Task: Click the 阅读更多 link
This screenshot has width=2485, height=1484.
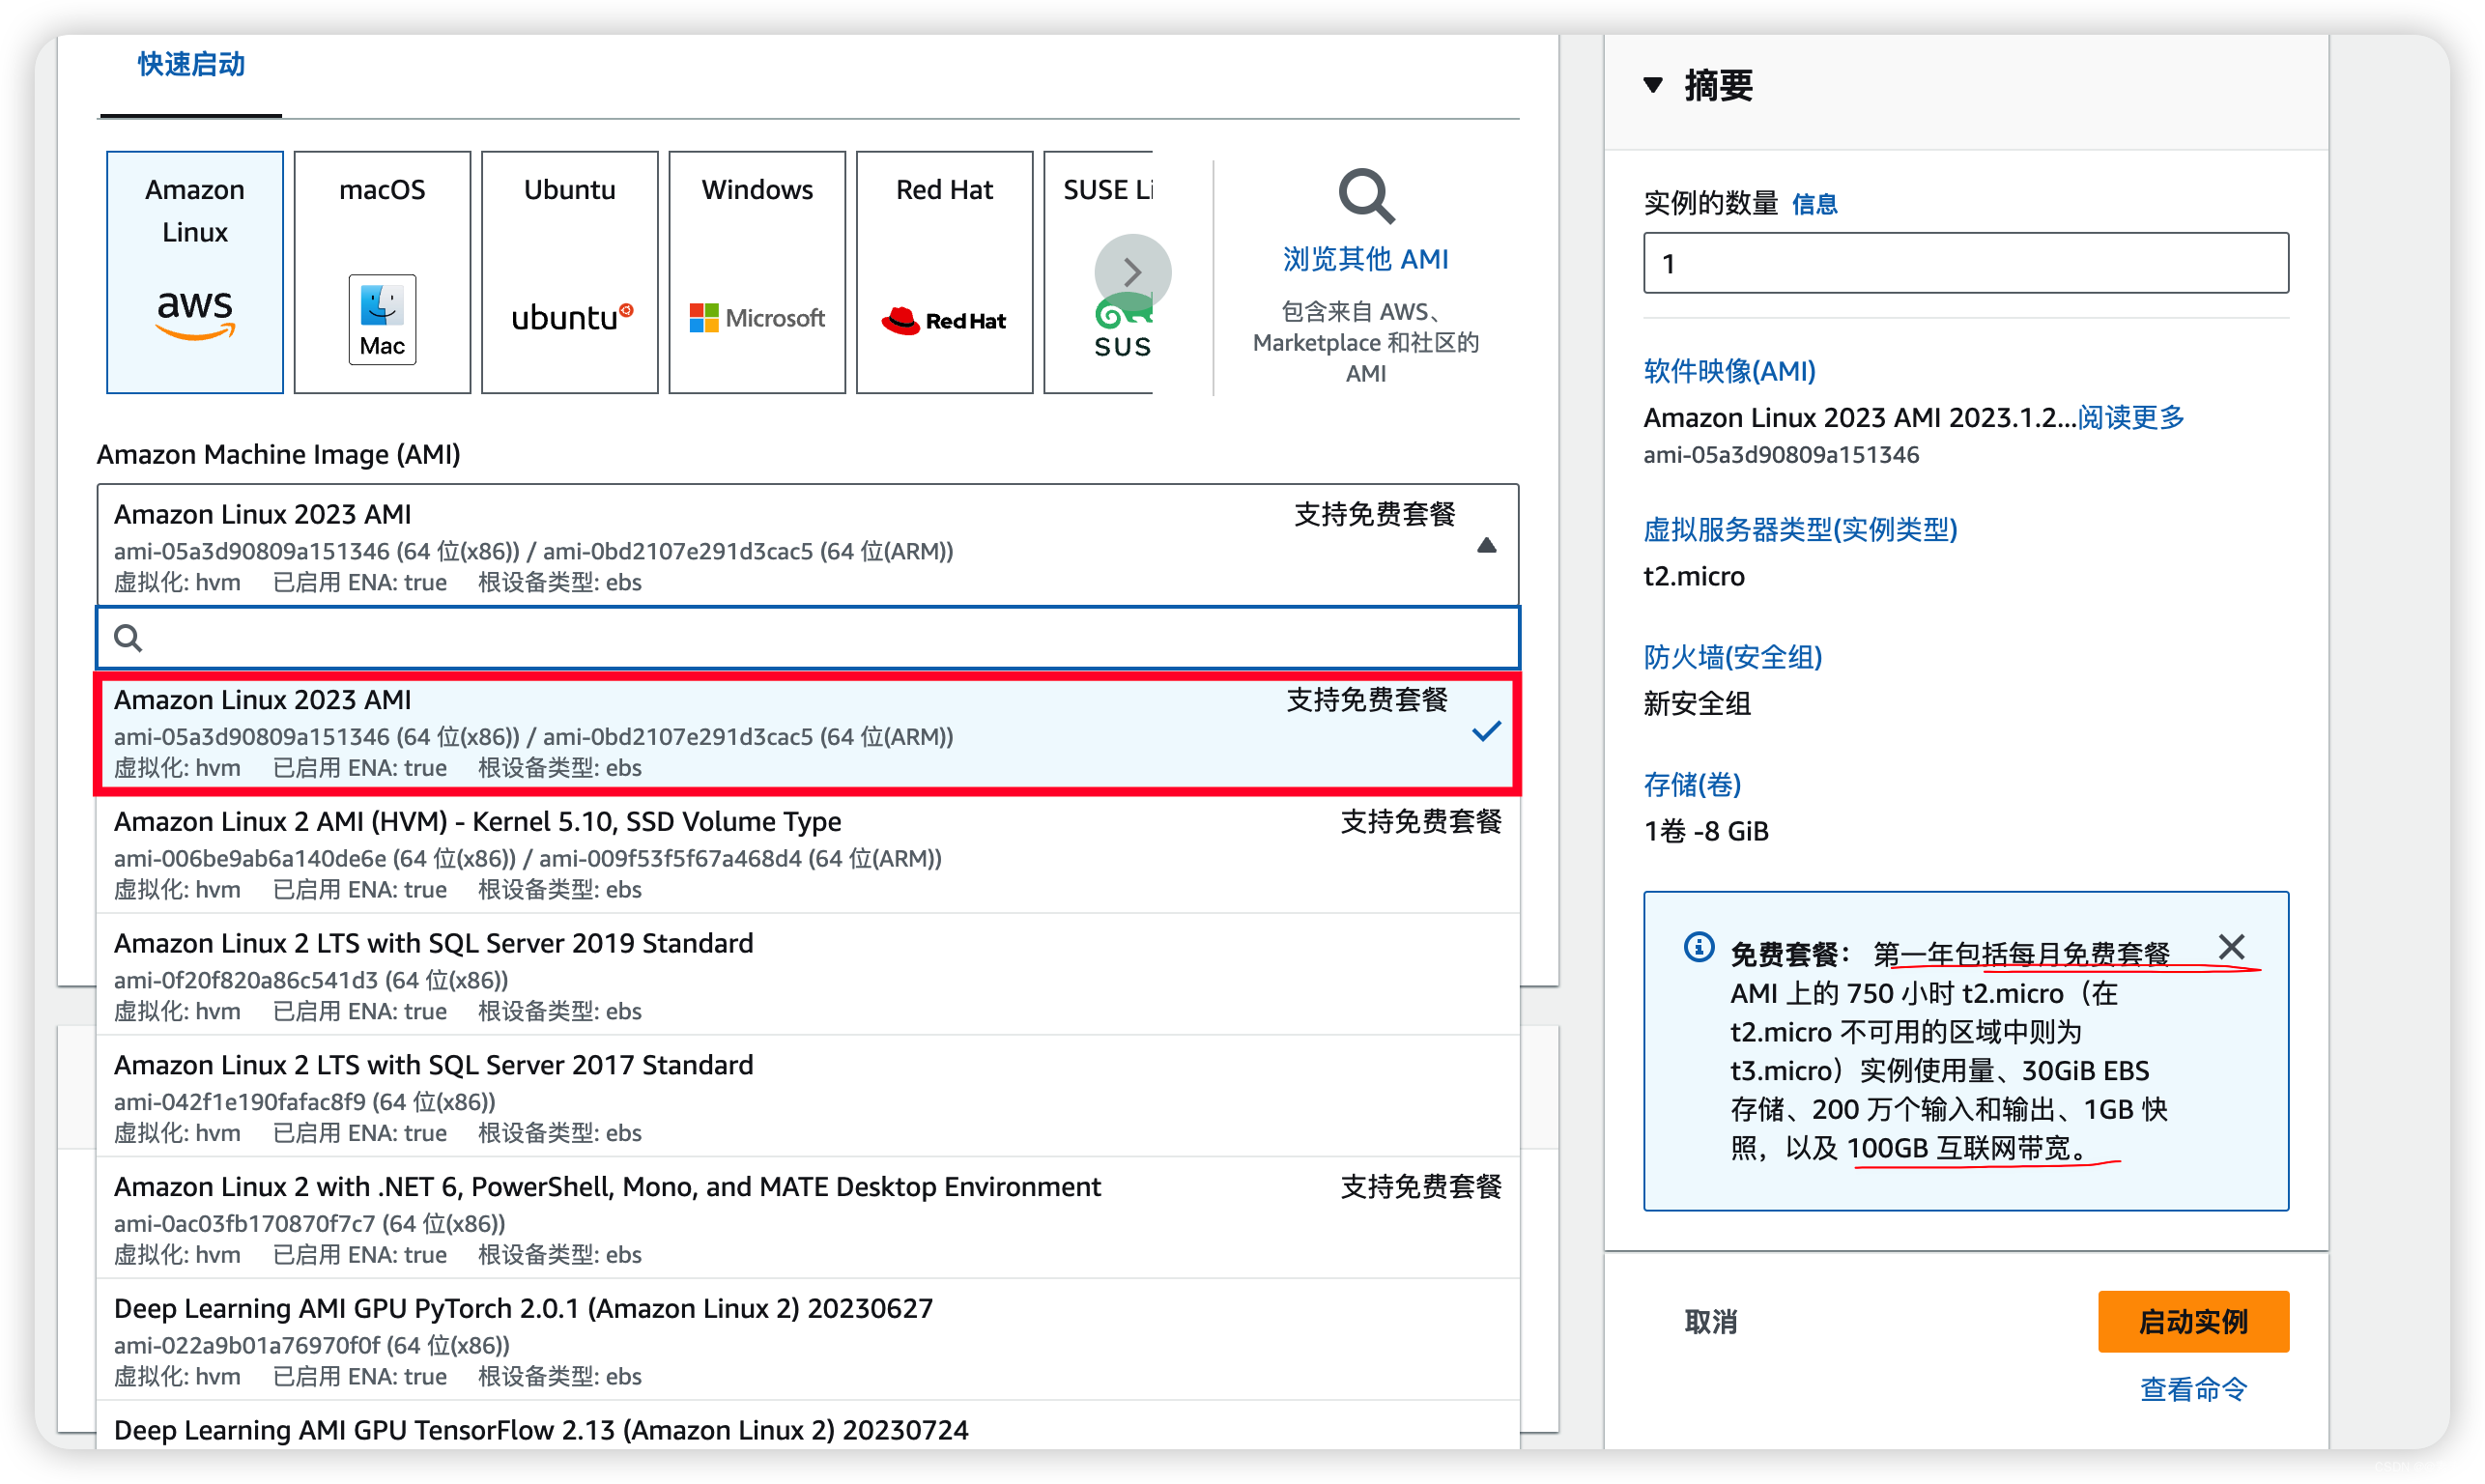Action: [x=2130, y=417]
